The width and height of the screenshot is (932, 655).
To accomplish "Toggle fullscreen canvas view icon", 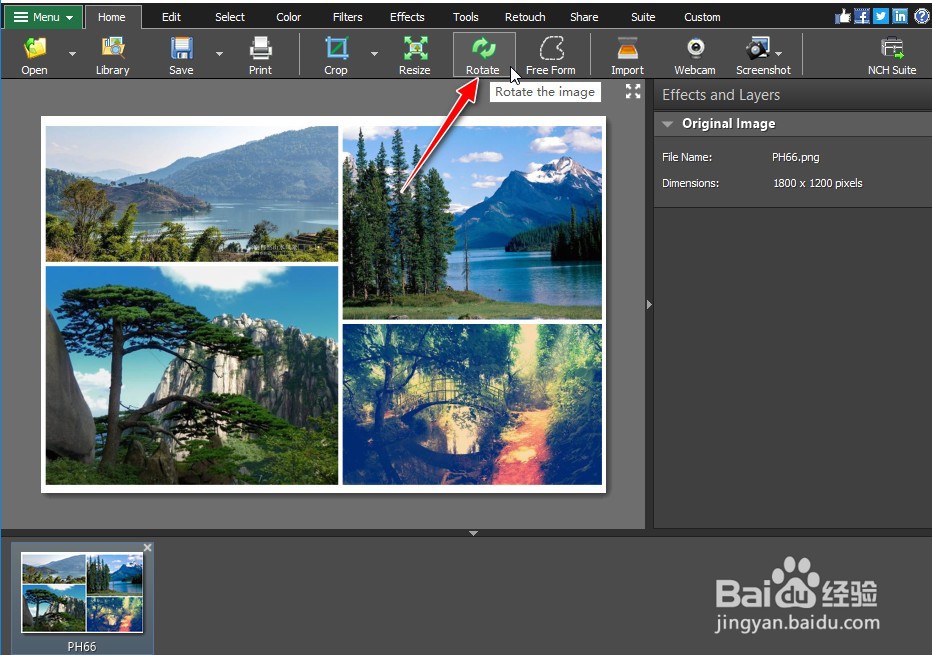I will tap(633, 91).
